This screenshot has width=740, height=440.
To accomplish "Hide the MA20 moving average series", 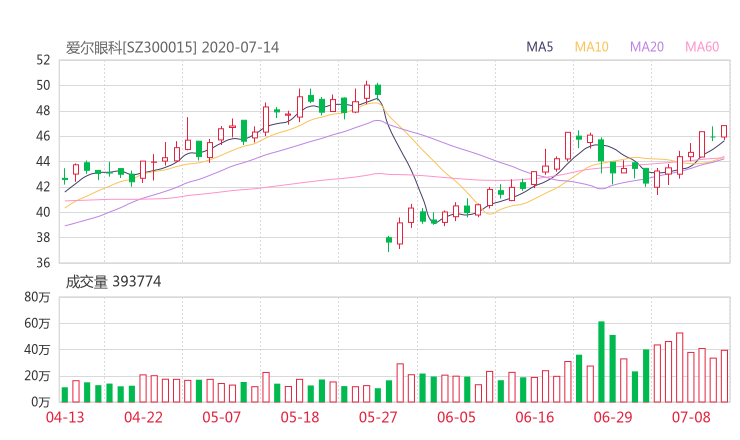I will click(646, 47).
